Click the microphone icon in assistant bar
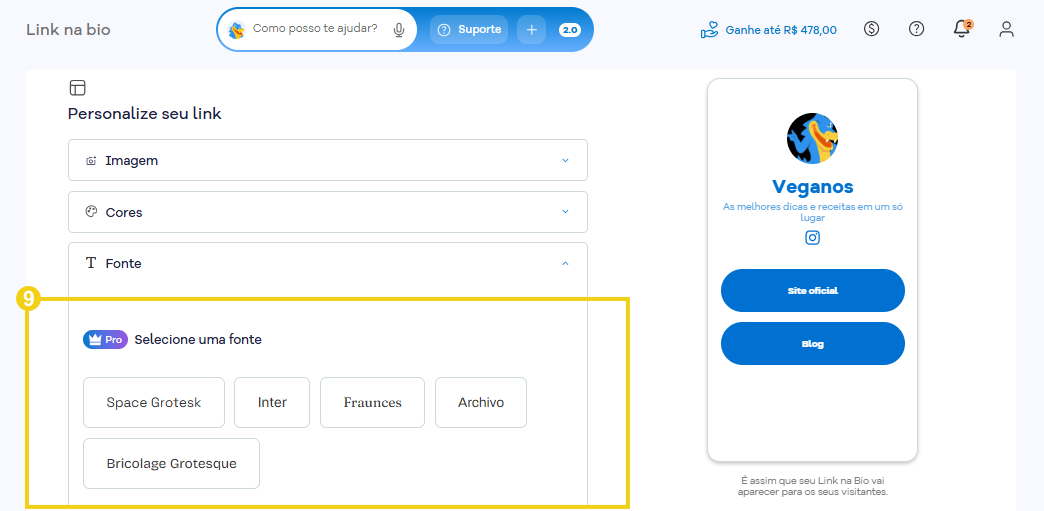 pos(399,29)
